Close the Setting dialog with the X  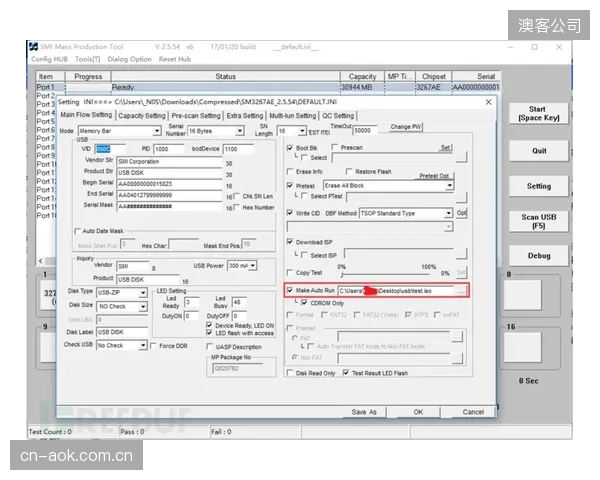coord(488,102)
